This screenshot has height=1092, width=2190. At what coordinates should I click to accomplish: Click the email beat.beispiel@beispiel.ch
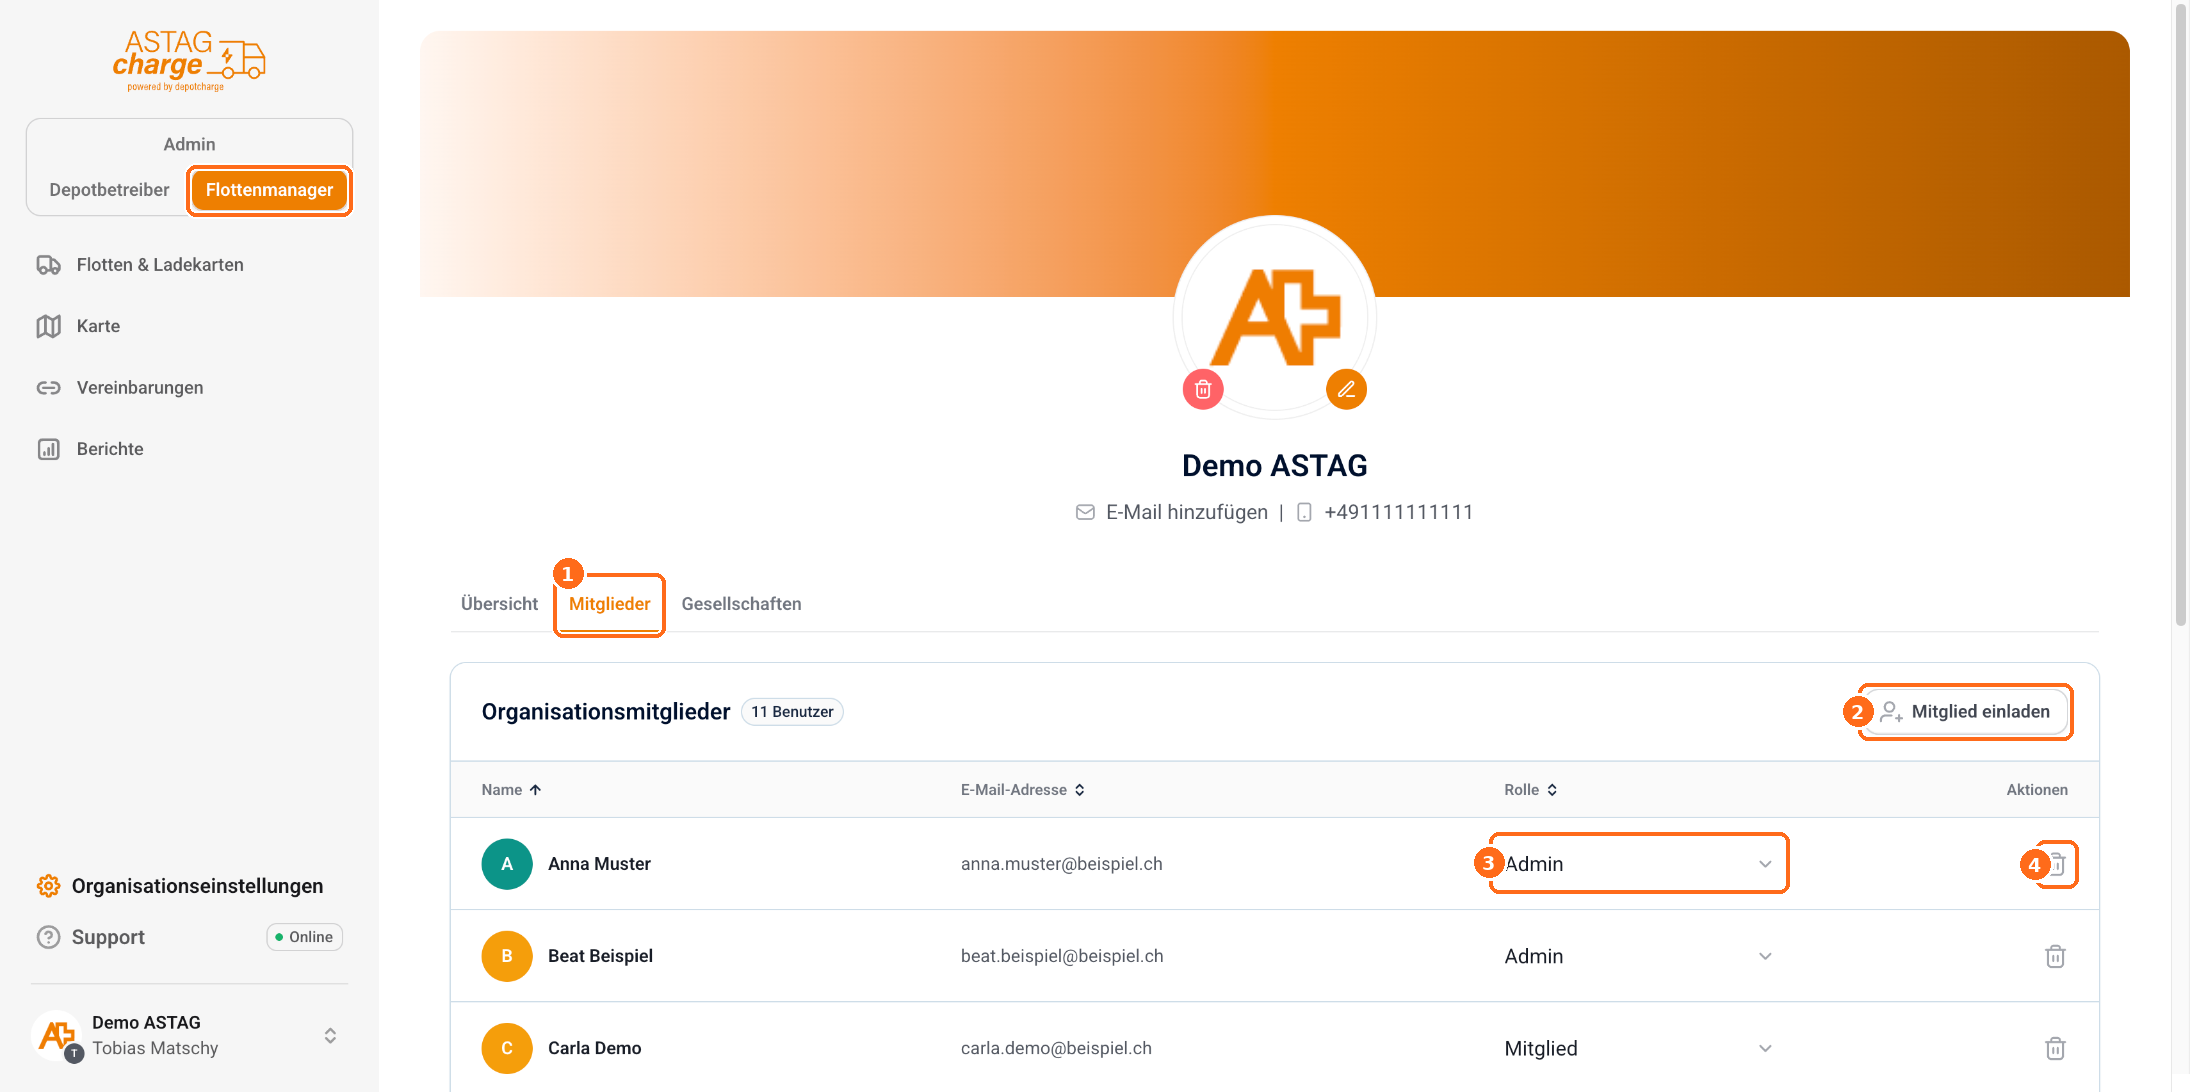[1062, 956]
